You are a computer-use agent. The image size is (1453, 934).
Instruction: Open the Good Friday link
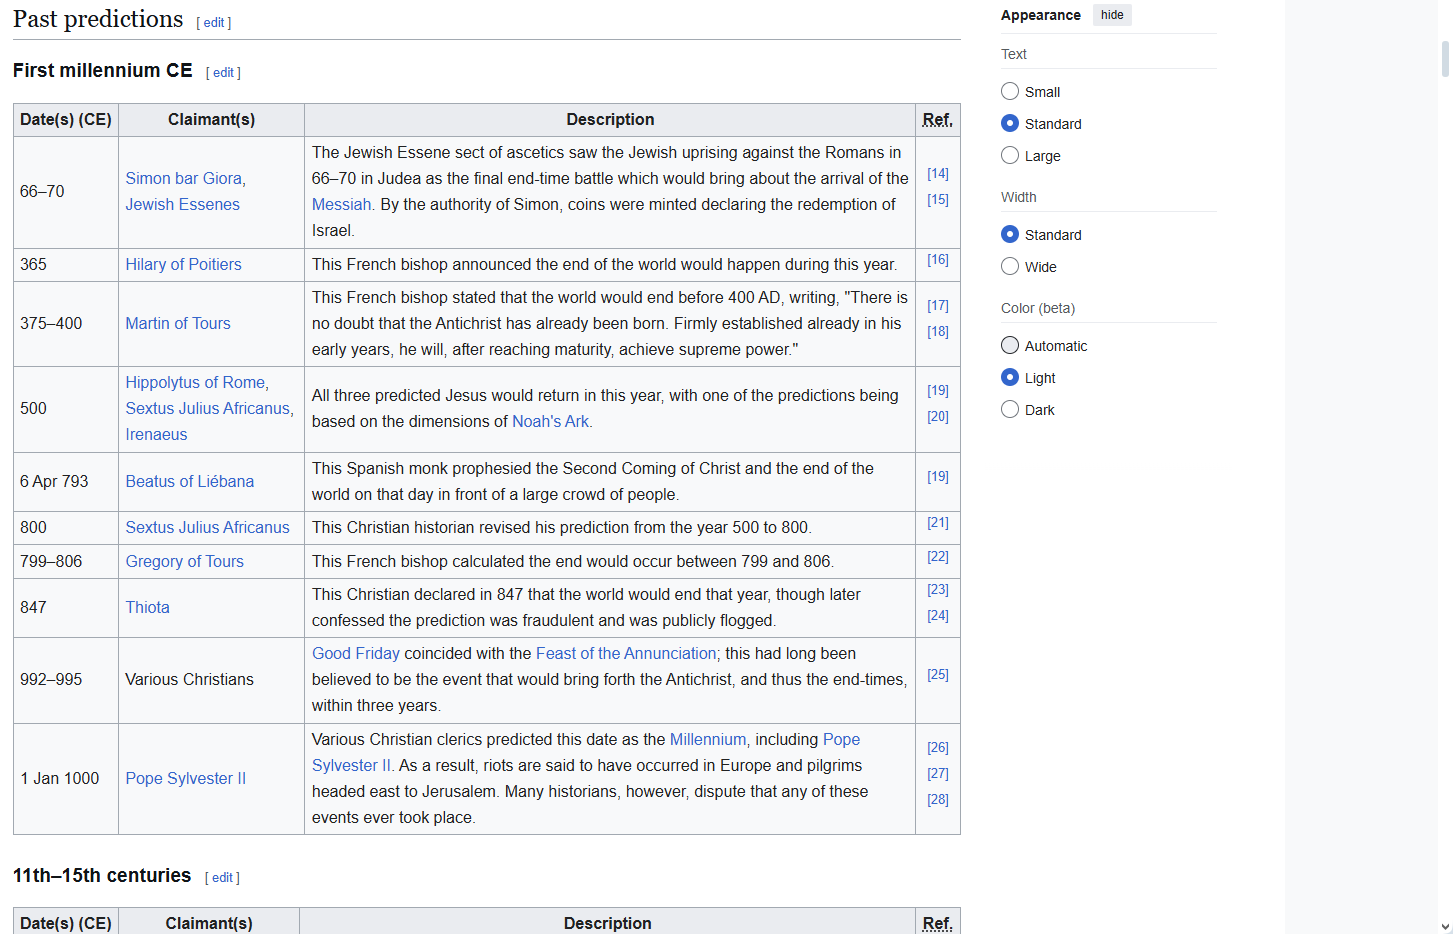[356, 653]
